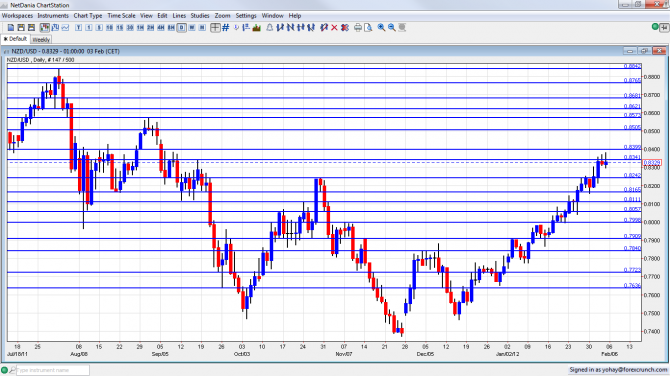Select the 1 minute time scale
Screen dimensions: 670x376
click(x=89, y=27)
